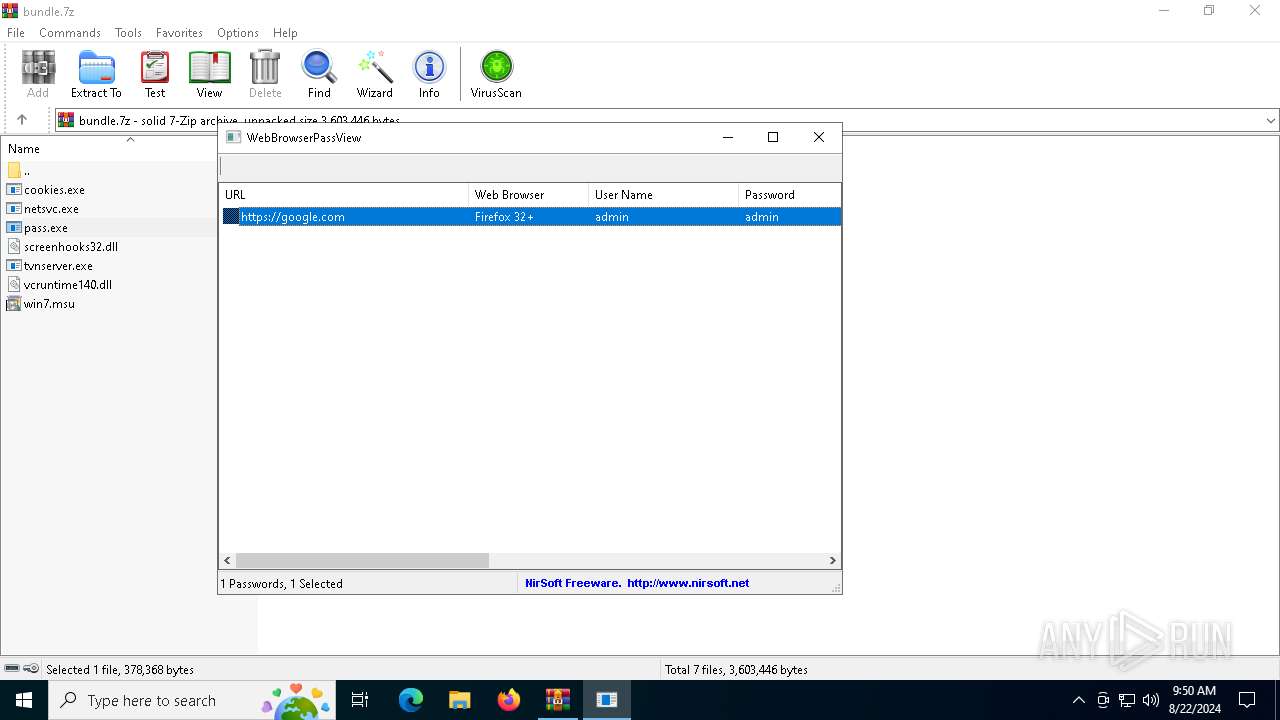Open the Options menu
The height and width of the screenshot is (720, 1280).
[x=238, y=33]
